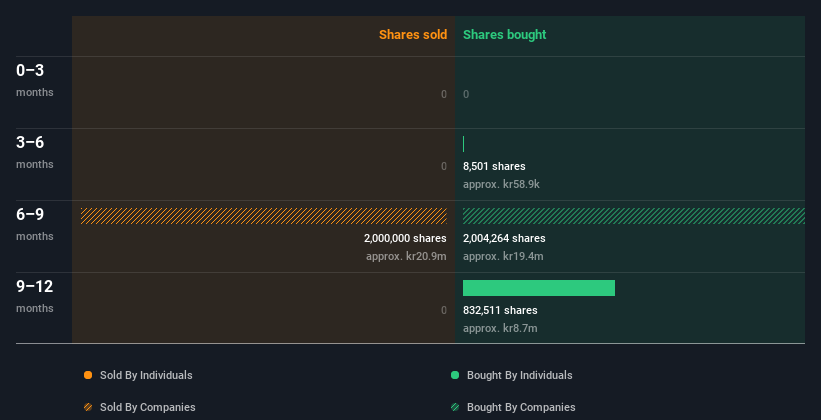Select the Bought By Individuals legend label
Screen dimensions: 821x420
[519, 375]
